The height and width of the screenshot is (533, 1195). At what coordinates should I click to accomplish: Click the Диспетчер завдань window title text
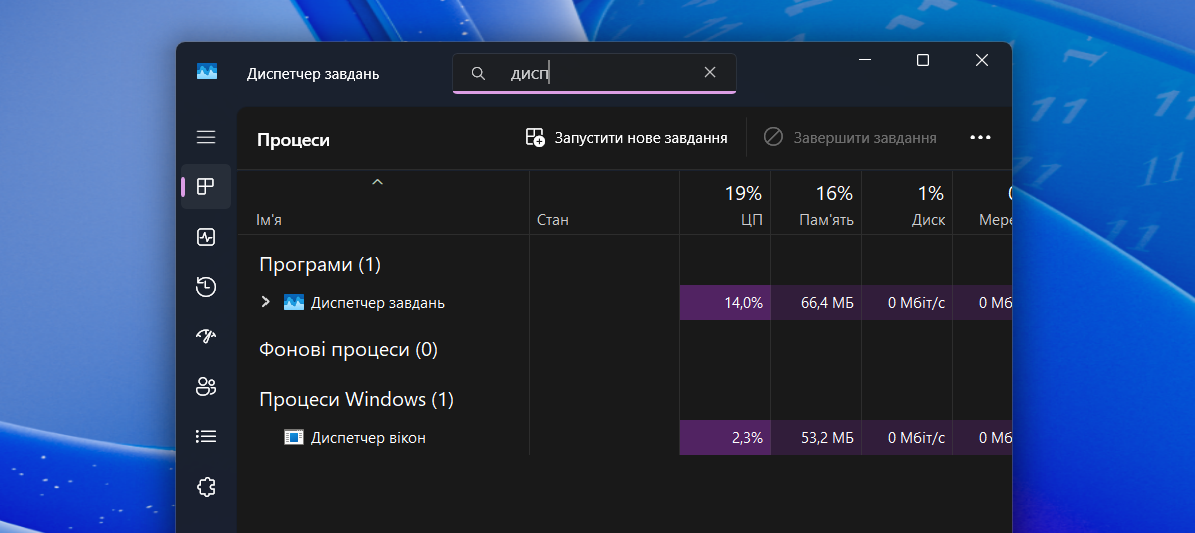(x=313, y=74)
